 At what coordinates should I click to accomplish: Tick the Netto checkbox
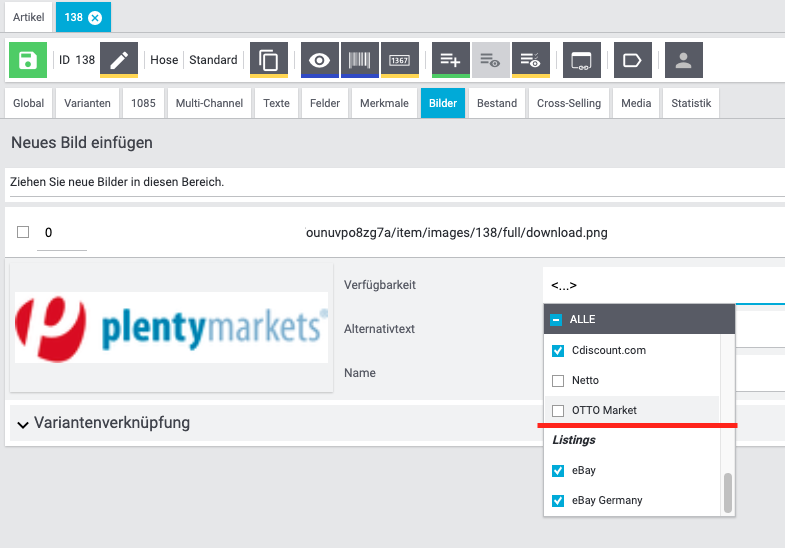tap(559, 381)
